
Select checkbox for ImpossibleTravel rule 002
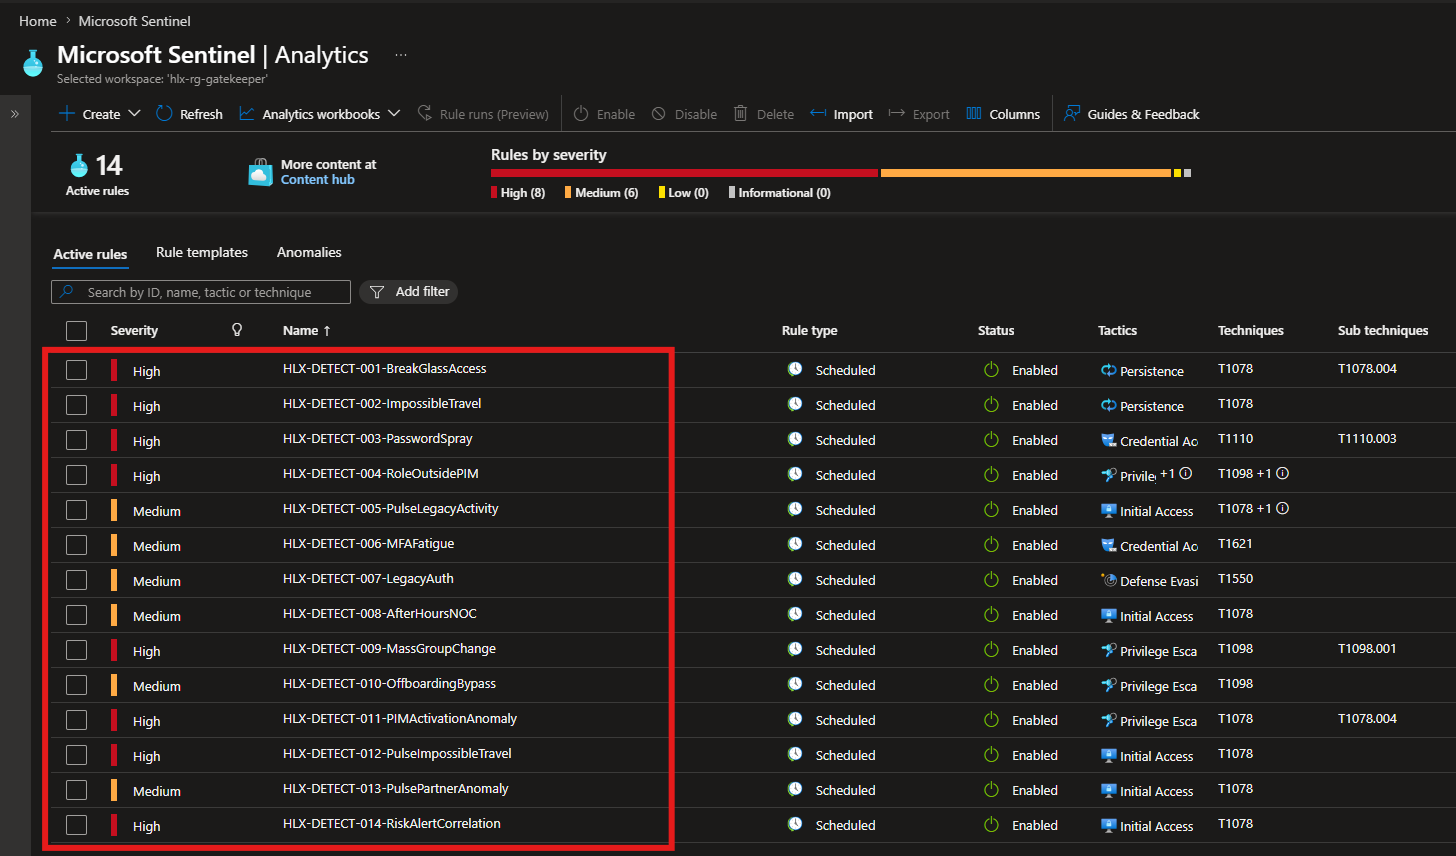76,405
